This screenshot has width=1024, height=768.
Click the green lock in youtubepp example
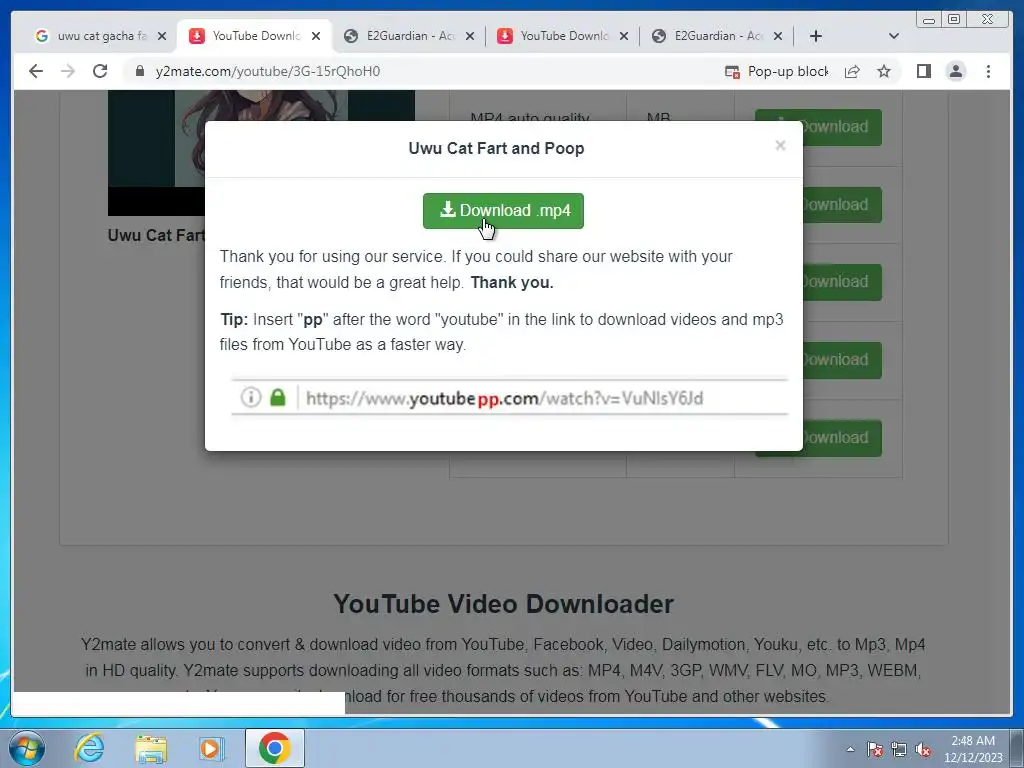[278, 397]
